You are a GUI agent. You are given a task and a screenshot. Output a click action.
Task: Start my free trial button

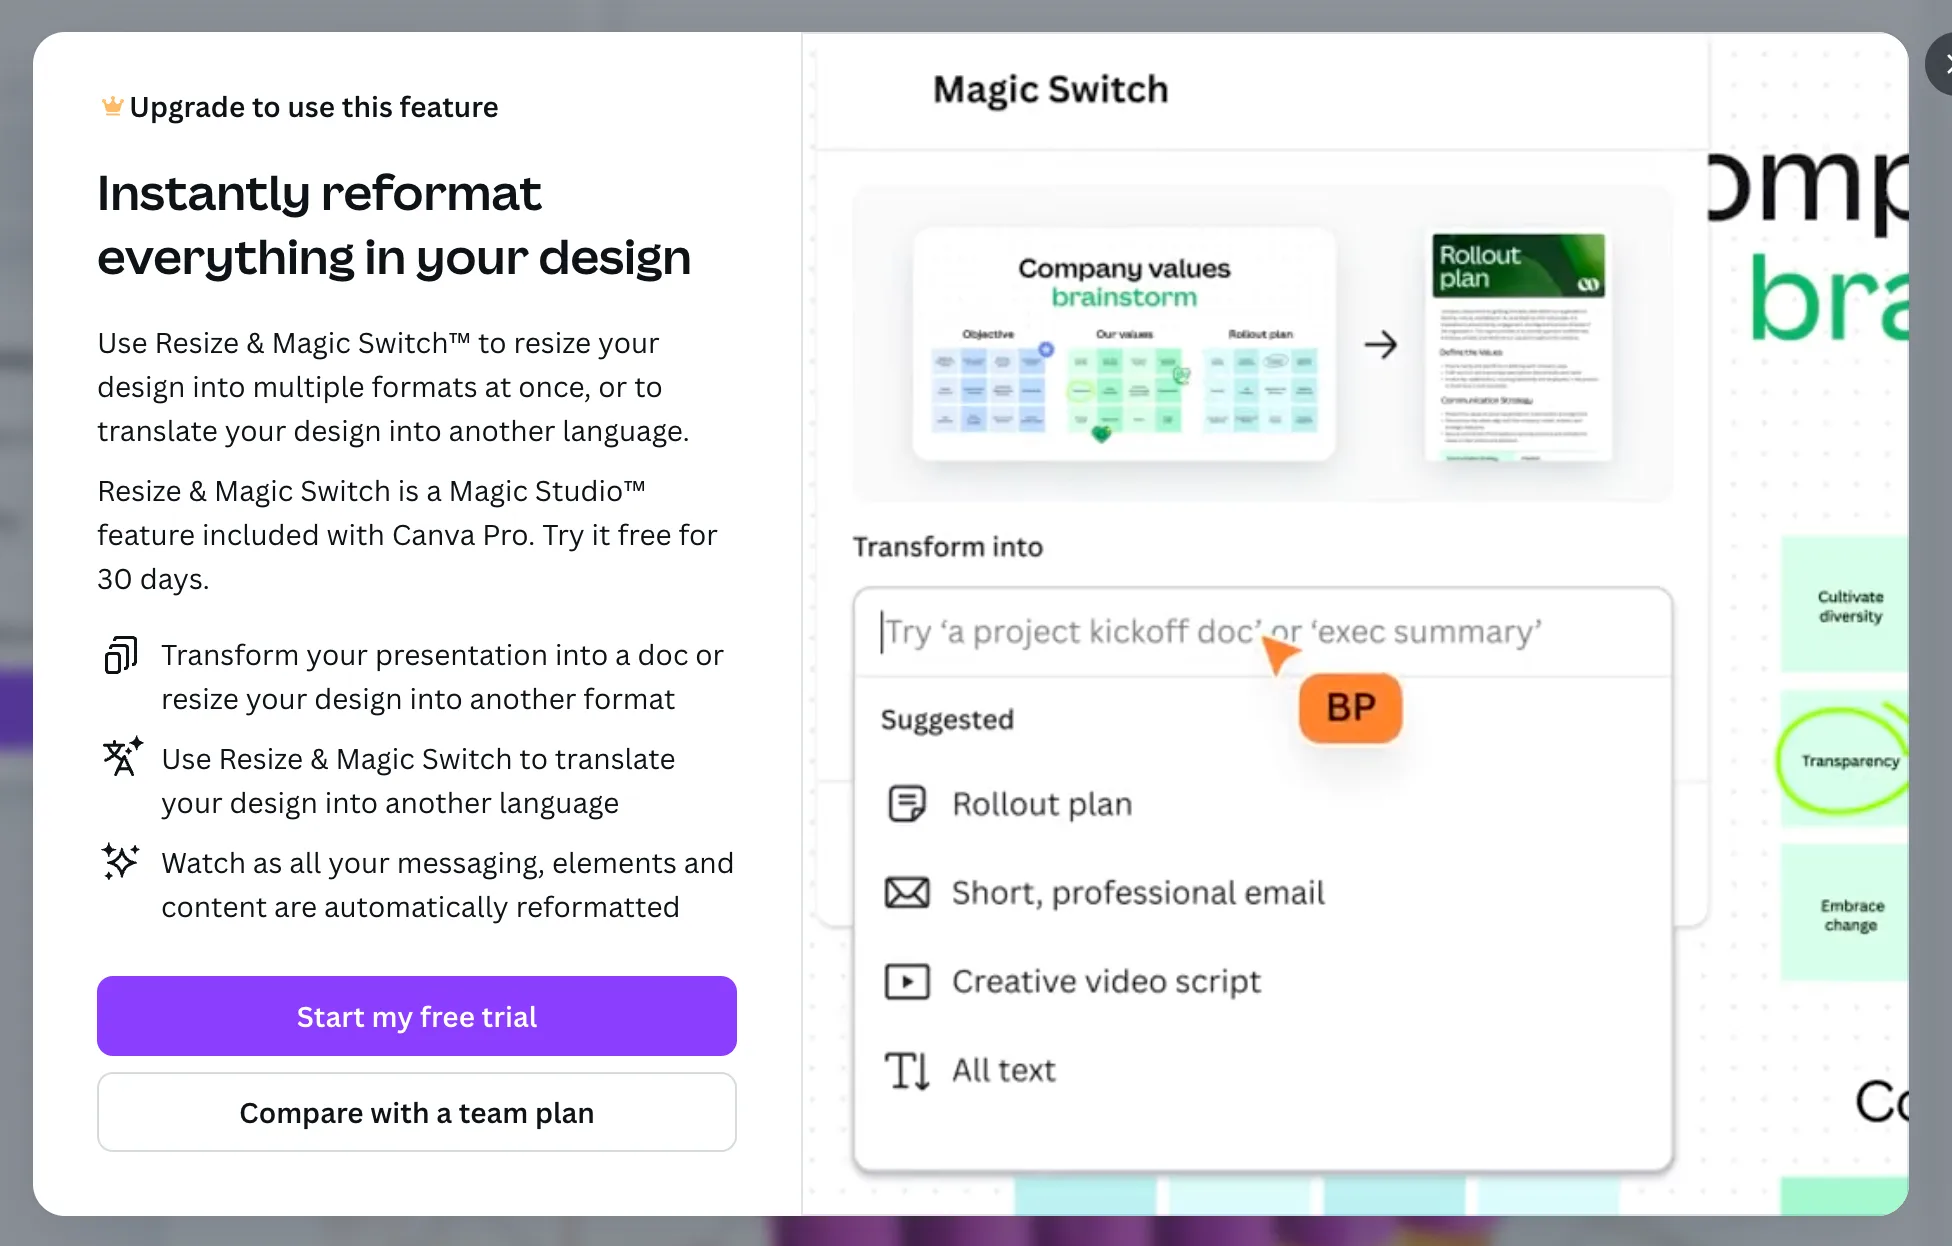(417, 1016)
